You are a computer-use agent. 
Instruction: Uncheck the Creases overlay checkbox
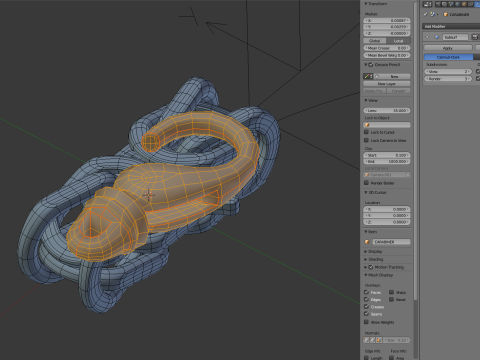pos(366,307)
